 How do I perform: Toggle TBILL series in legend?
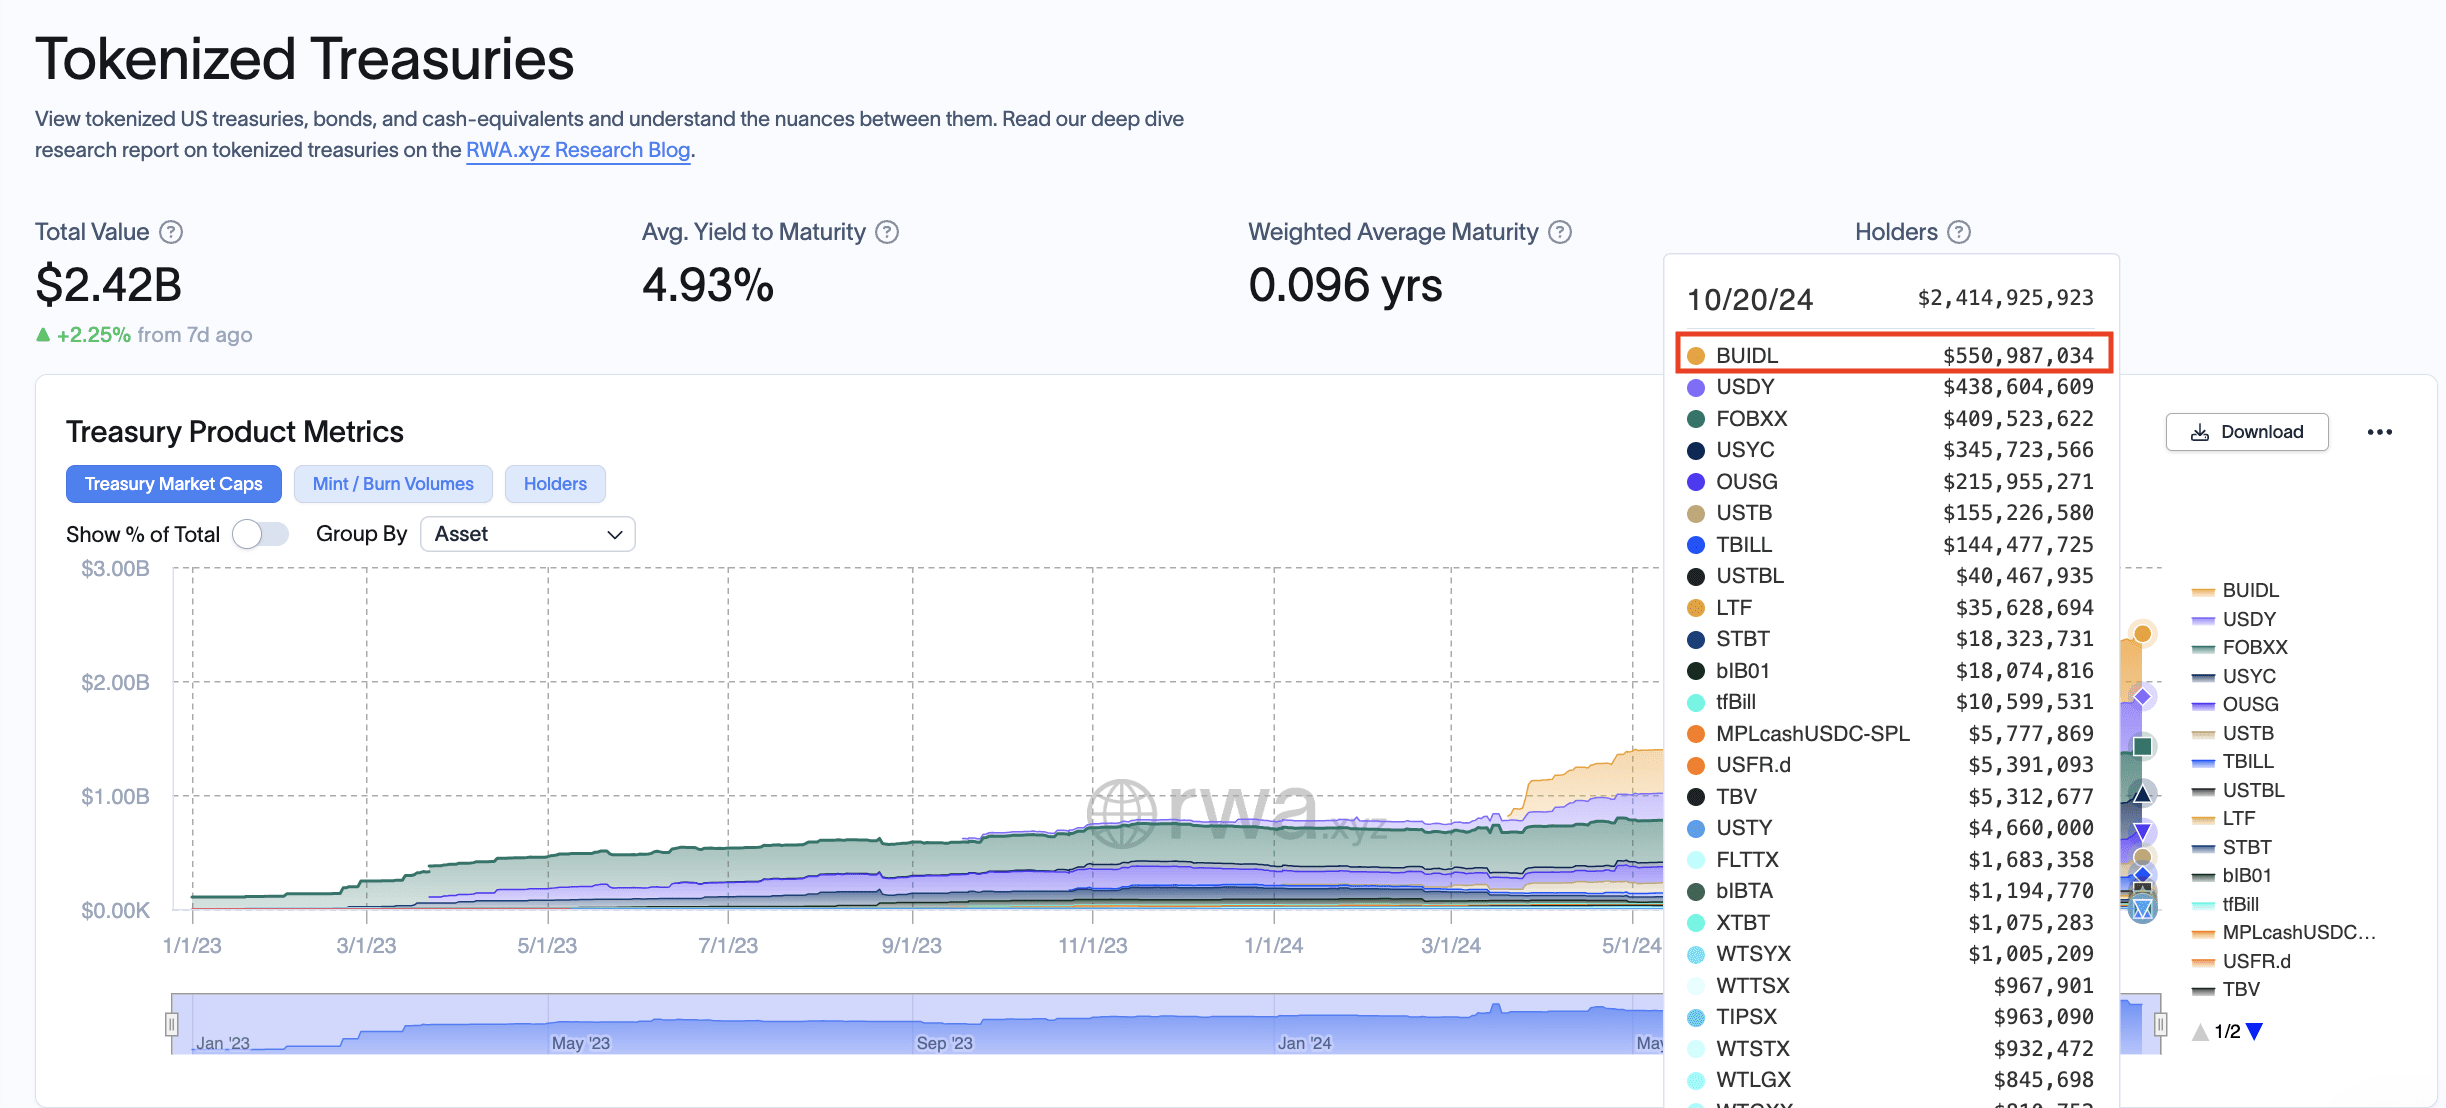coord(2247,761)
